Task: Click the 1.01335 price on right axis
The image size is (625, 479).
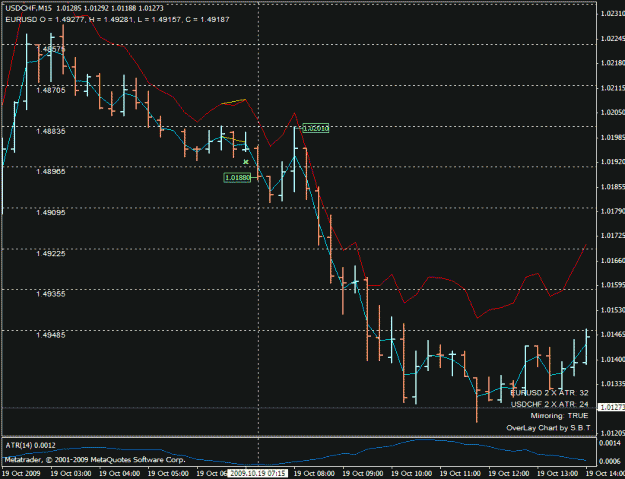Action: pos(613,384)
